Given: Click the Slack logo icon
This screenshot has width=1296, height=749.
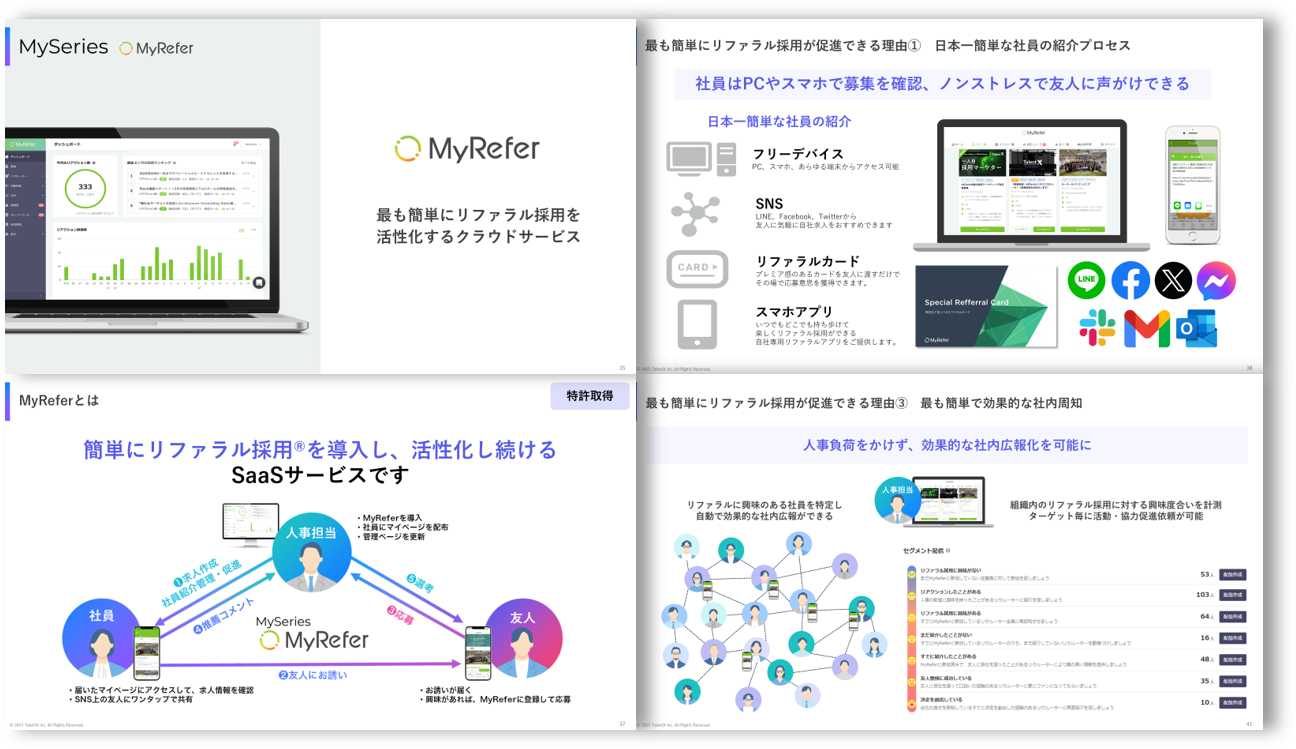Looking at the screenshot, I should tap(1098, 328).
